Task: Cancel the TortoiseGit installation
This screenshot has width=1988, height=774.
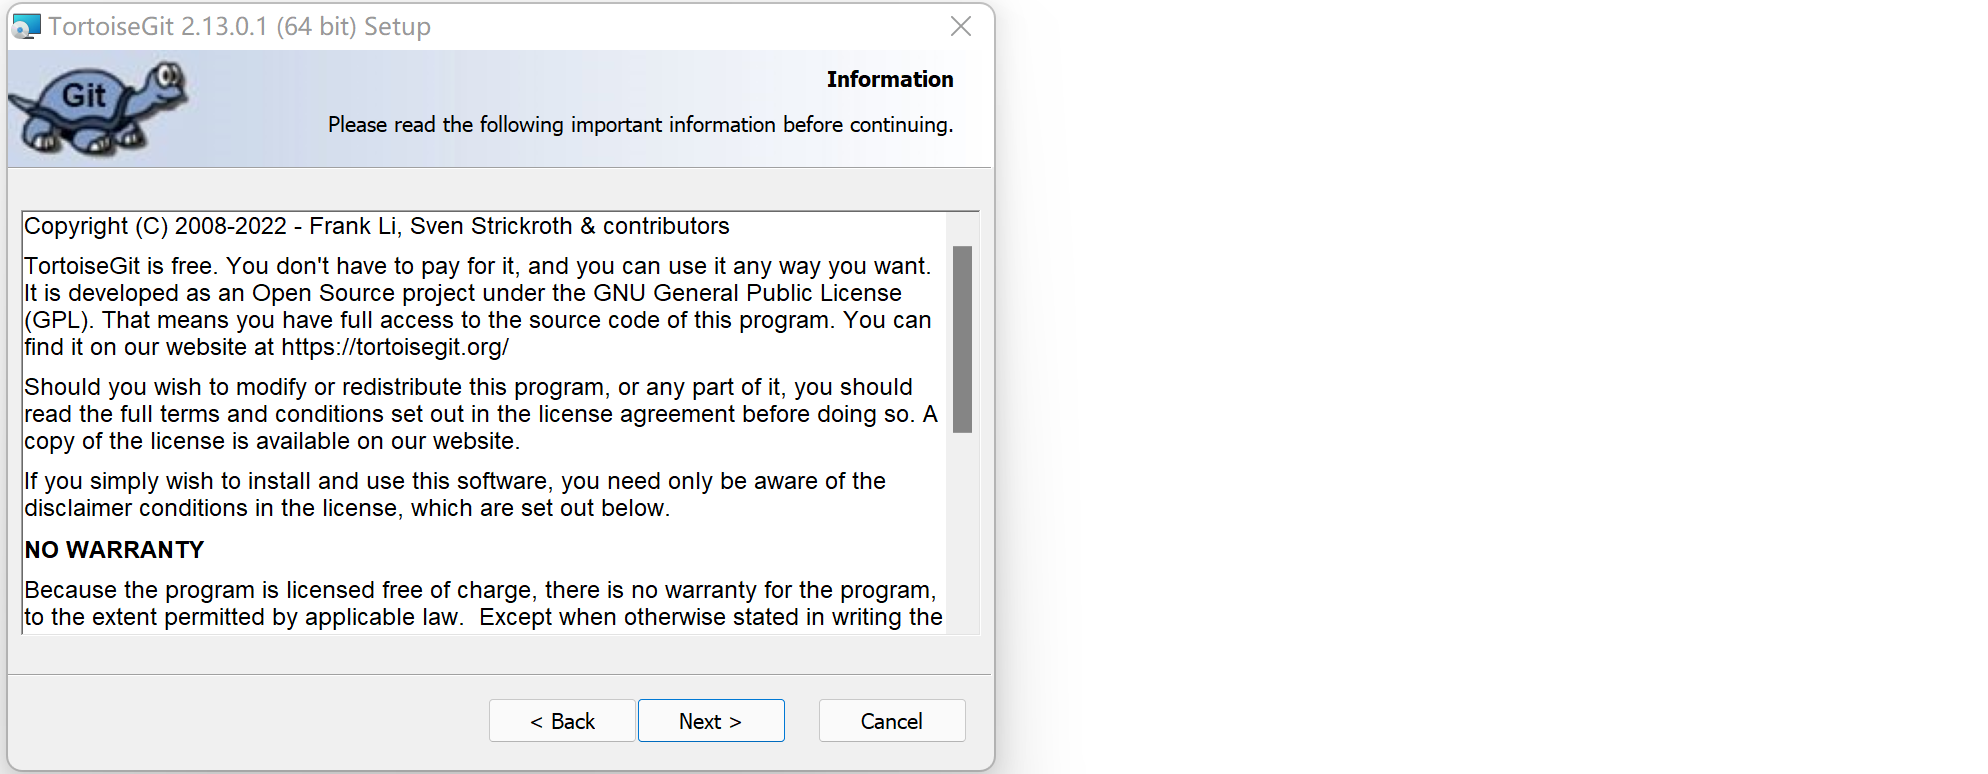Action: [x=891, y=721]
